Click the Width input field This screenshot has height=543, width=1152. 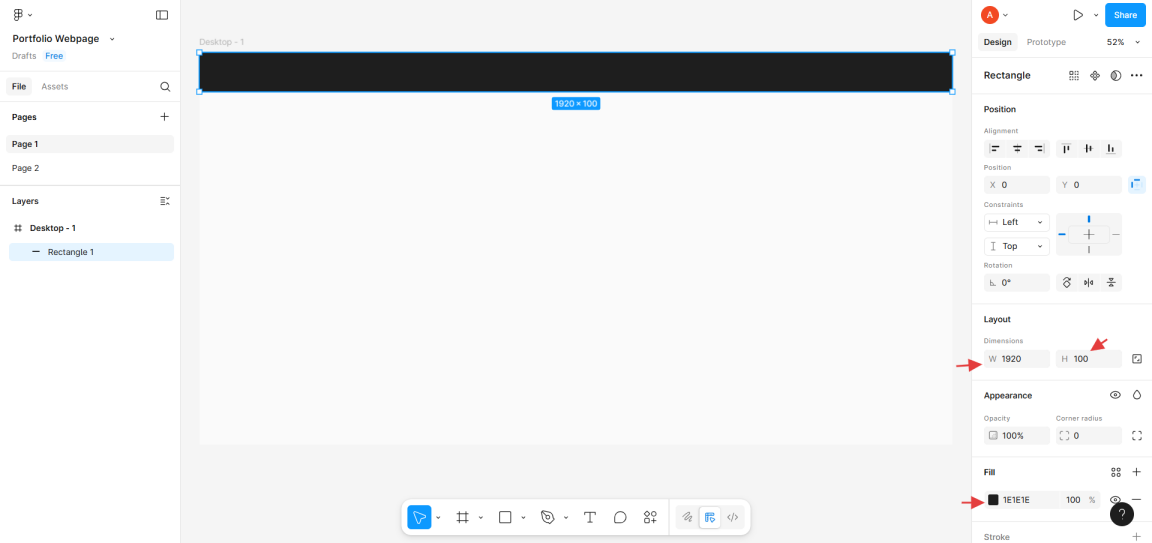[1022, 359]
